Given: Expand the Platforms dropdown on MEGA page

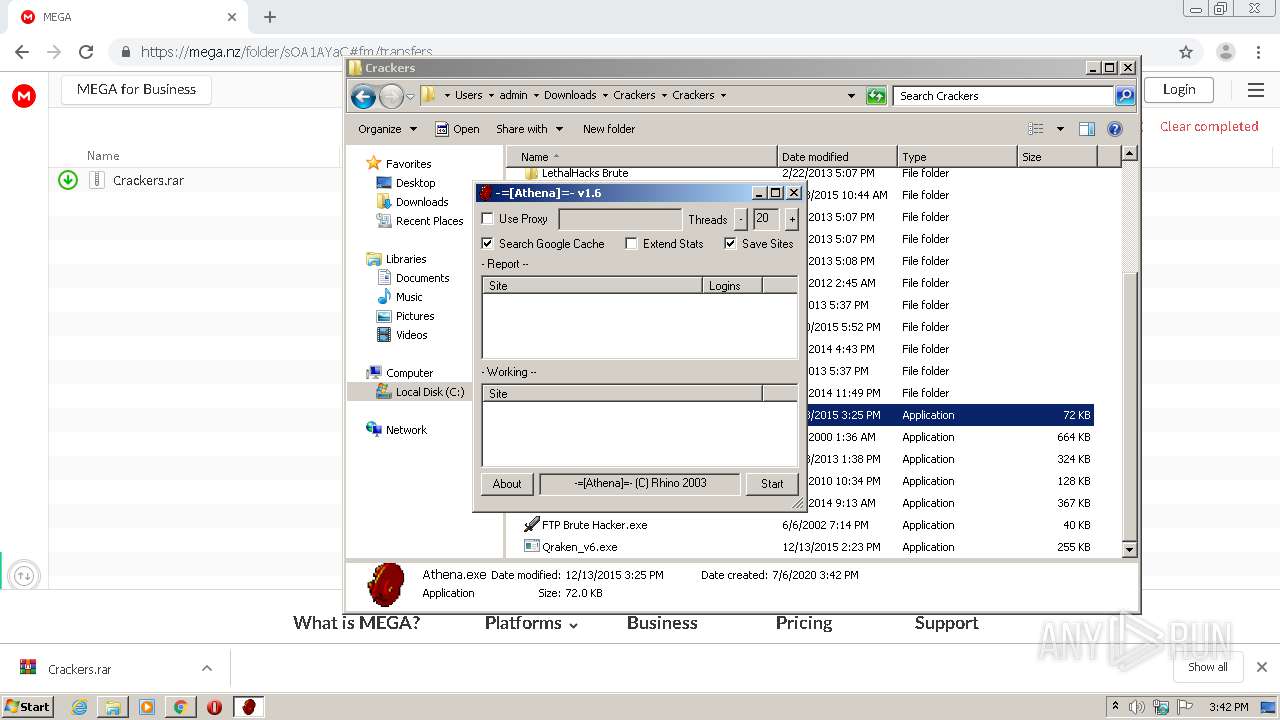Looking at the screenshot, I should click(x=532, y=623).
